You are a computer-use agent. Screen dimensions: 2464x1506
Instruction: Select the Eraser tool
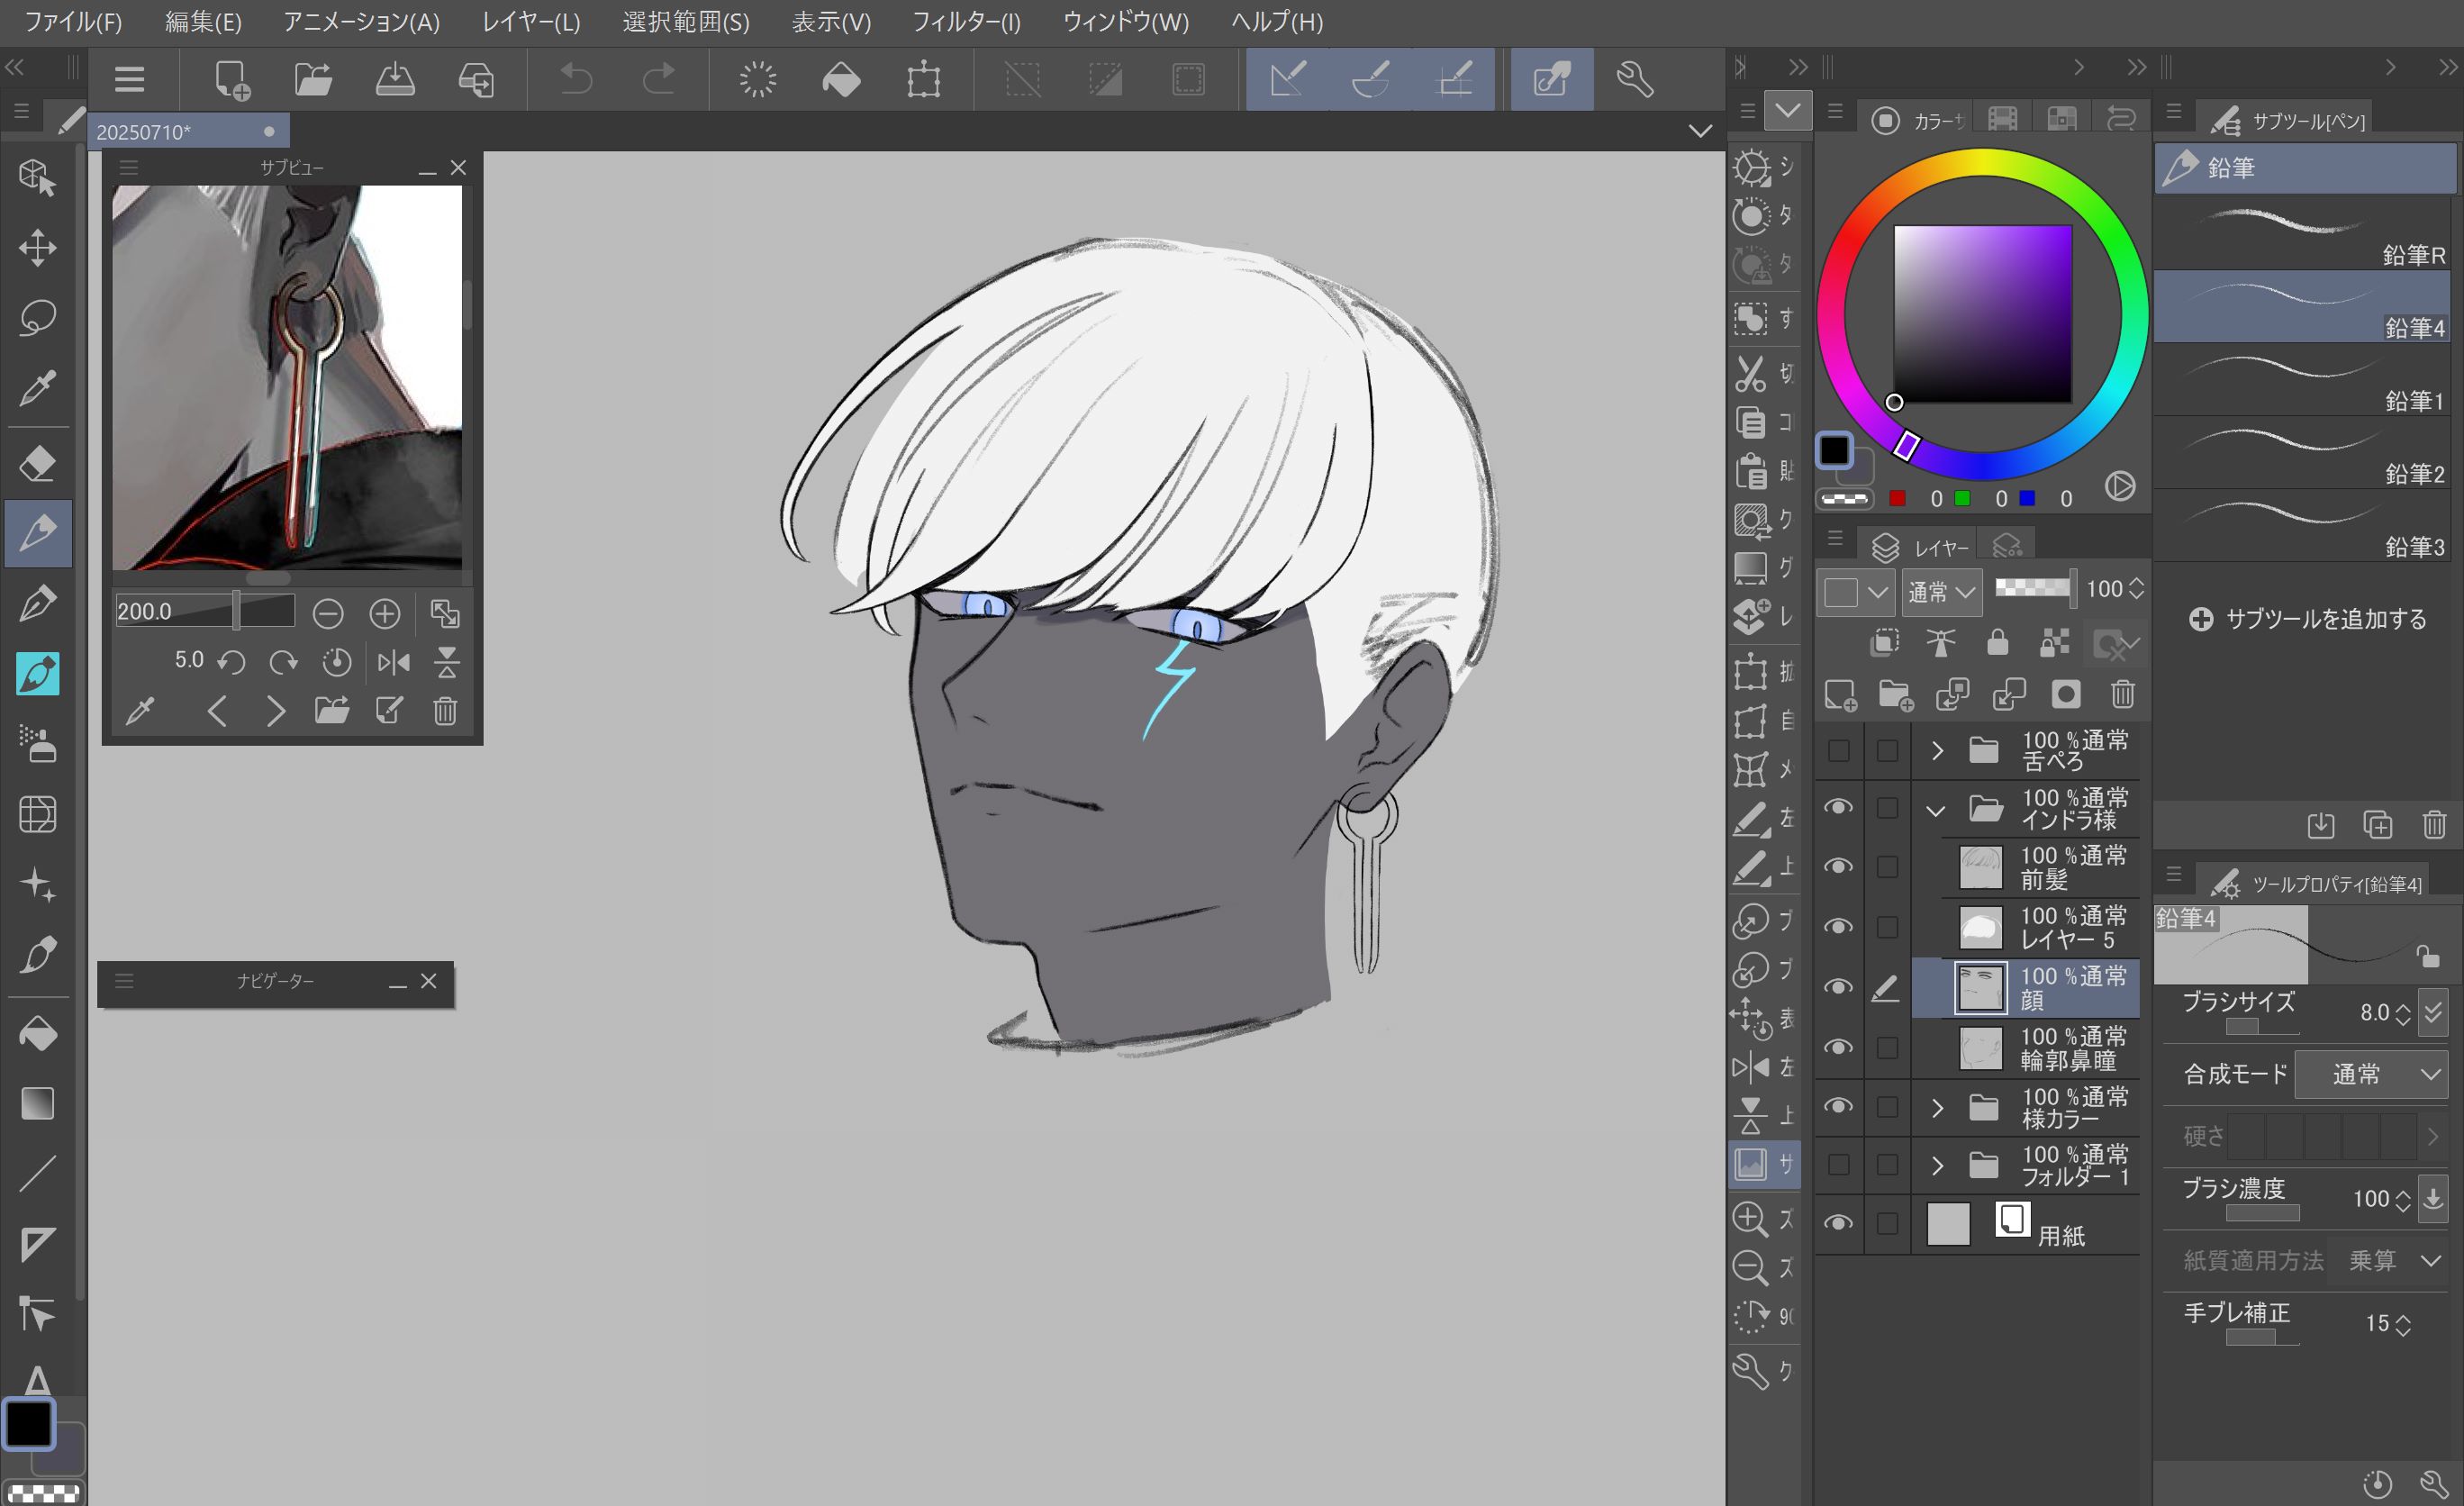coord(37,463)
